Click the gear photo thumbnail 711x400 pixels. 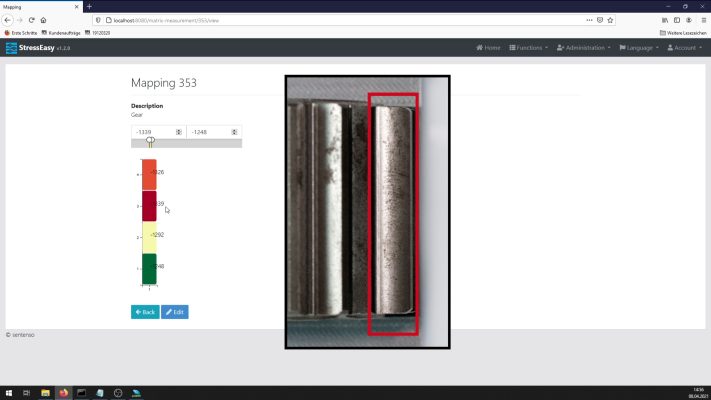pos(367,212)
